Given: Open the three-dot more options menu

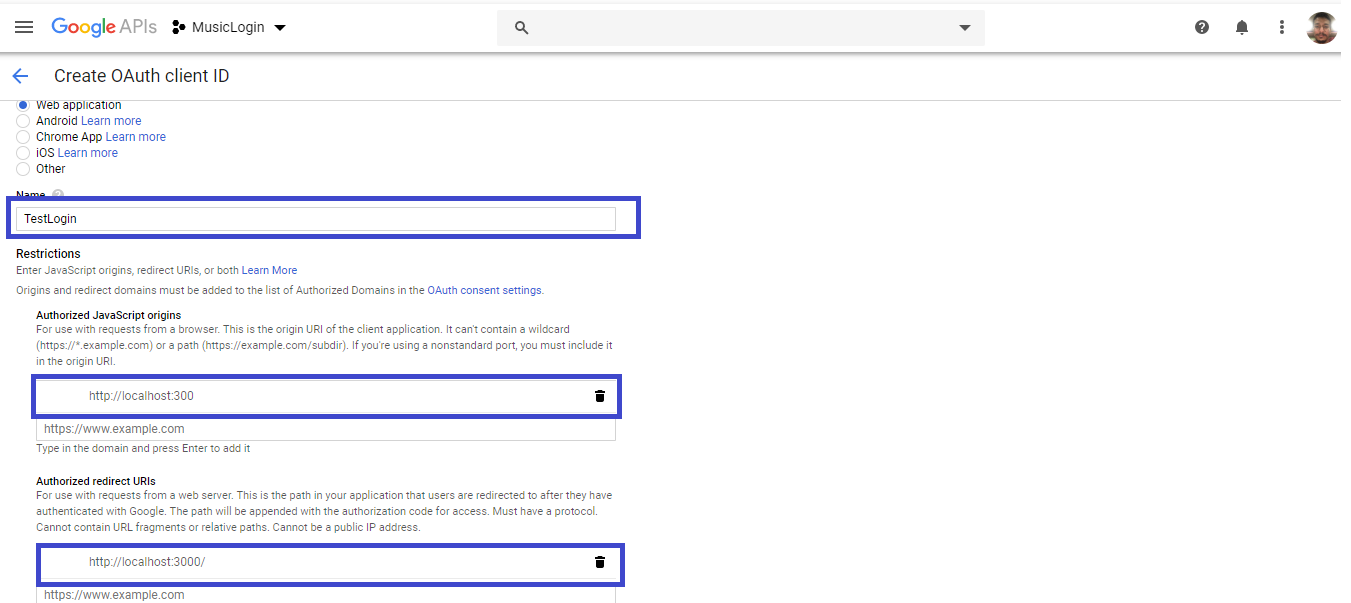Looking at the screenshot, I should click(1282, 27).
